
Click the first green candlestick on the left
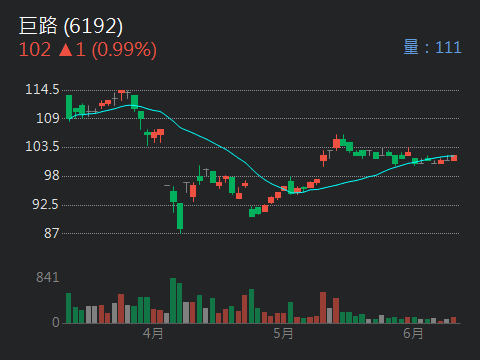click(x=69, y=107)
